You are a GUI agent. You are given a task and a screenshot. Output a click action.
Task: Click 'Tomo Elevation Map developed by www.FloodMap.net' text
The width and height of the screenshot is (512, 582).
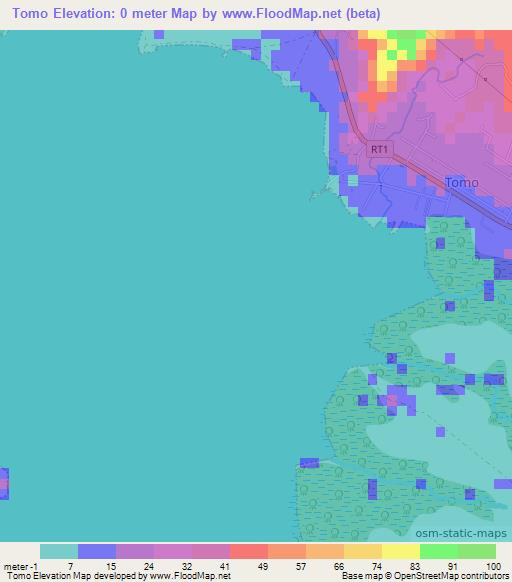click(x=119, y=576)
